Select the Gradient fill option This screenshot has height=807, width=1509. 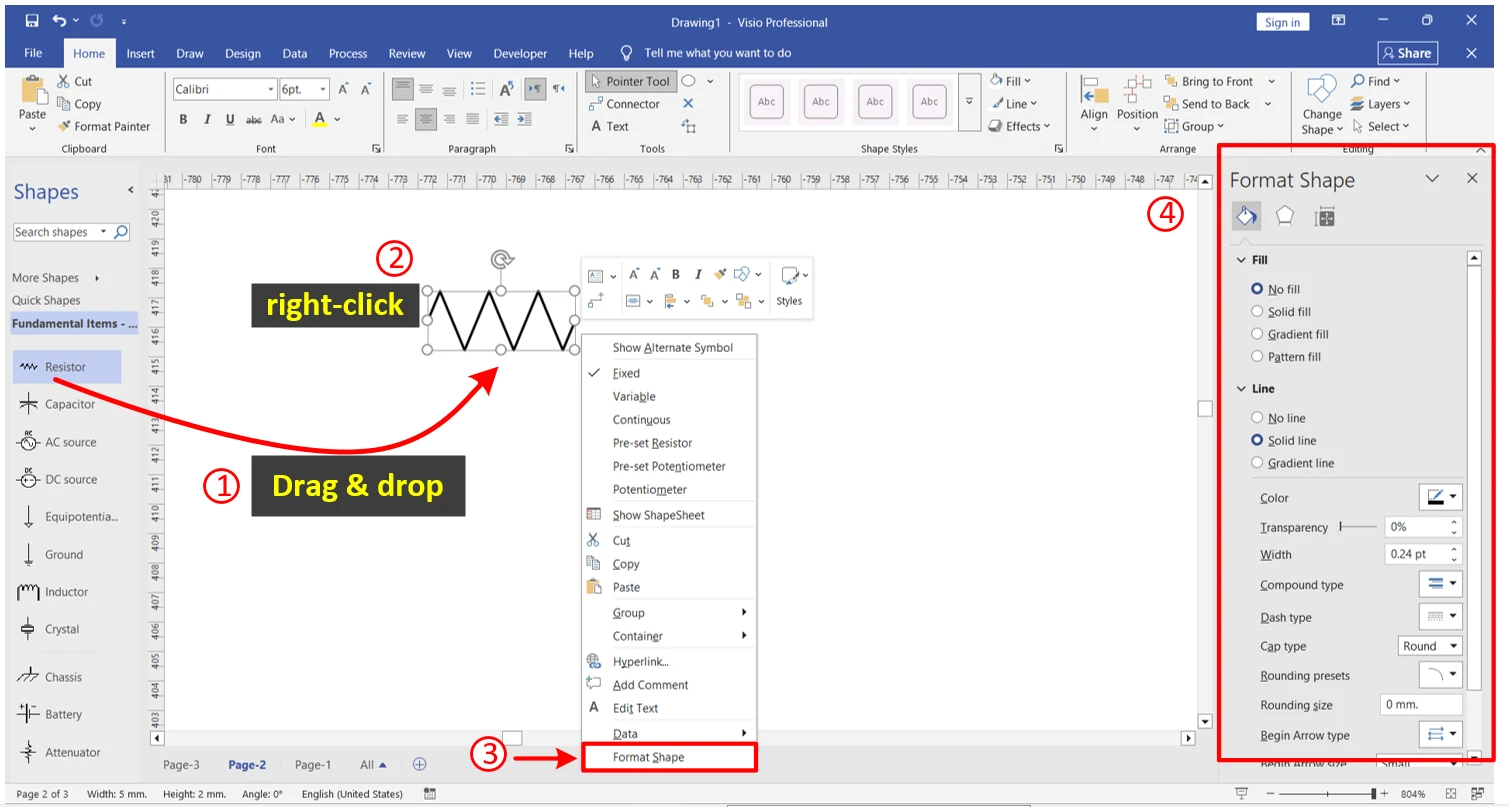click(x=1257, y=334)
